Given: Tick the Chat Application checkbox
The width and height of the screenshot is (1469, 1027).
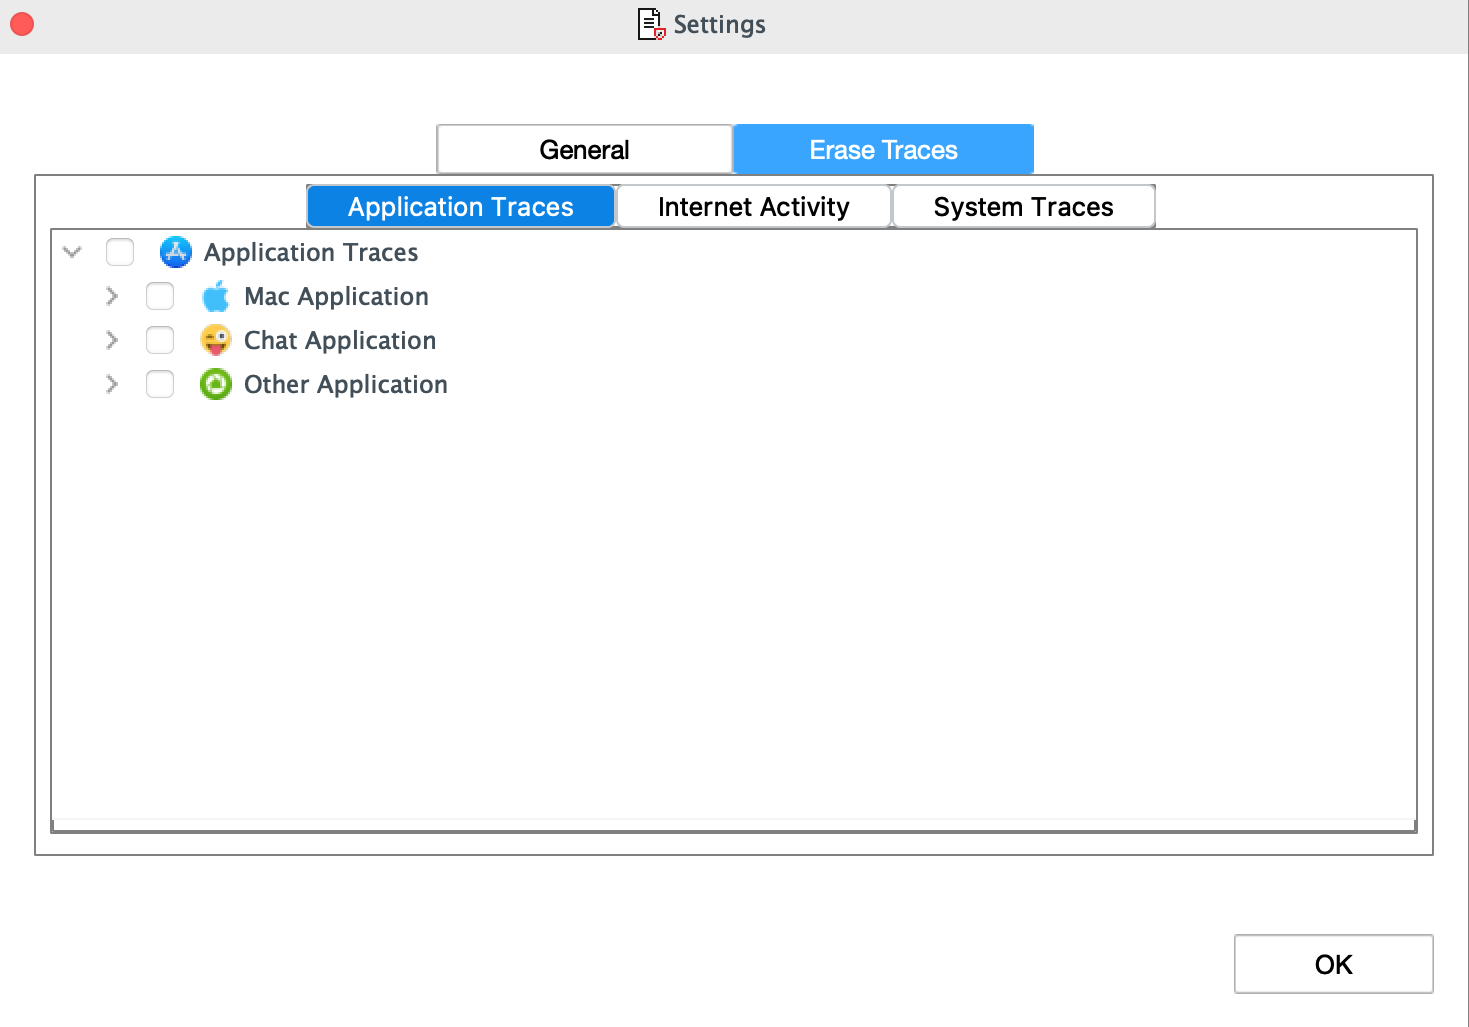Looking at the screenshot, I should coord(160,340).
